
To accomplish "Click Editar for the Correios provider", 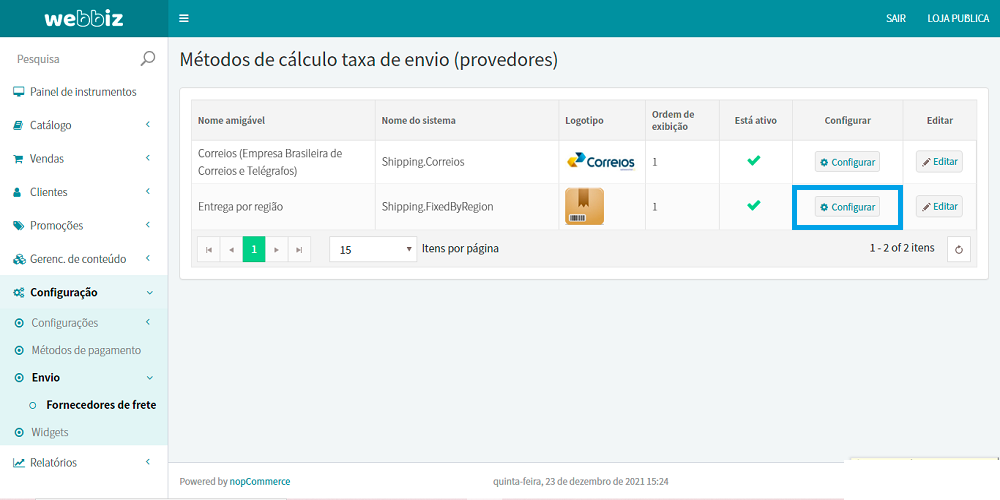I will pos(939,161).
